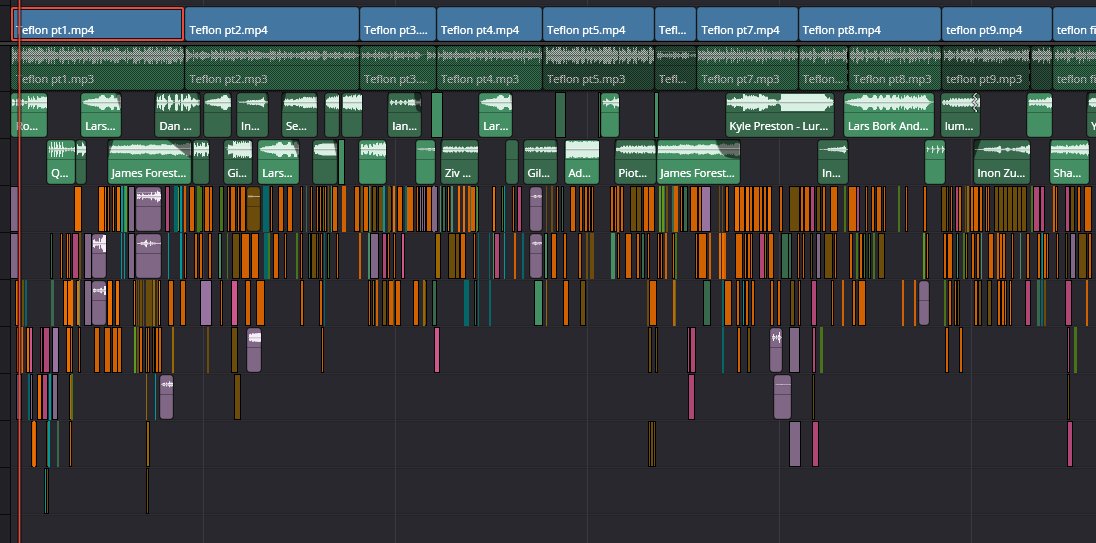The height and width of the screenshot is (543, 1096).
Task: Select the Piot... music clip
Action: [635, 162]
